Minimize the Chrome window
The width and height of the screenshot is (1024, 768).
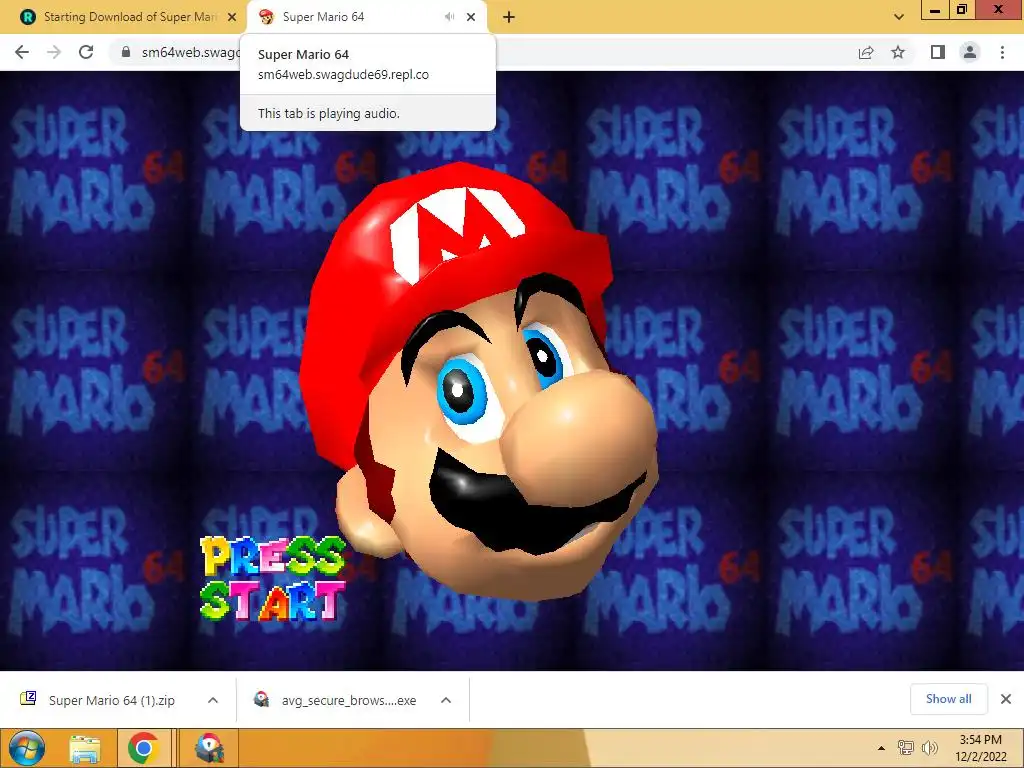pyautogui.click(x=935, y=10)
